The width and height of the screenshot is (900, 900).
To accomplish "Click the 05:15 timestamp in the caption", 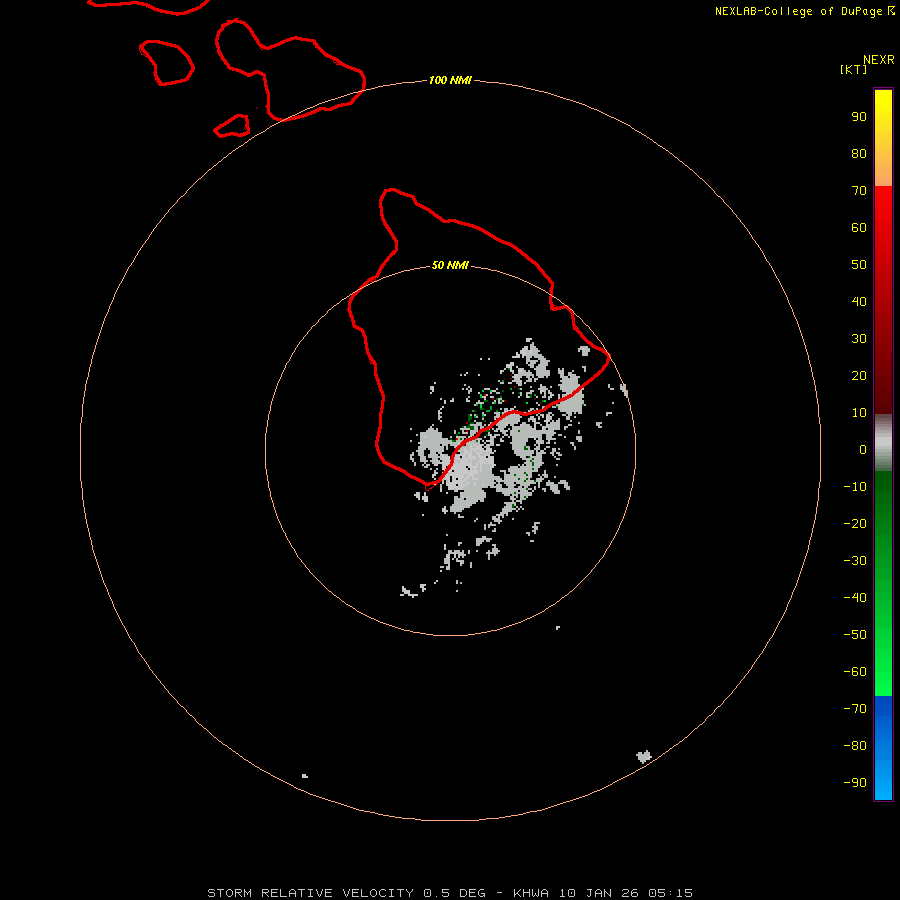I will coord(670,893).
